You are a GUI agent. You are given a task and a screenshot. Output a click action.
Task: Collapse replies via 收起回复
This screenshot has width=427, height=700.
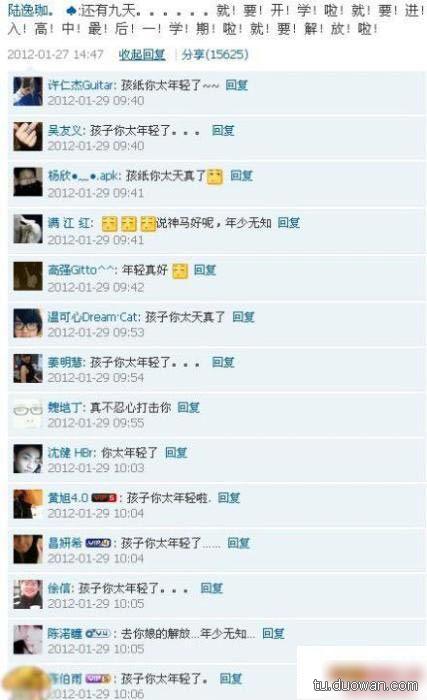tap(142, 54)
